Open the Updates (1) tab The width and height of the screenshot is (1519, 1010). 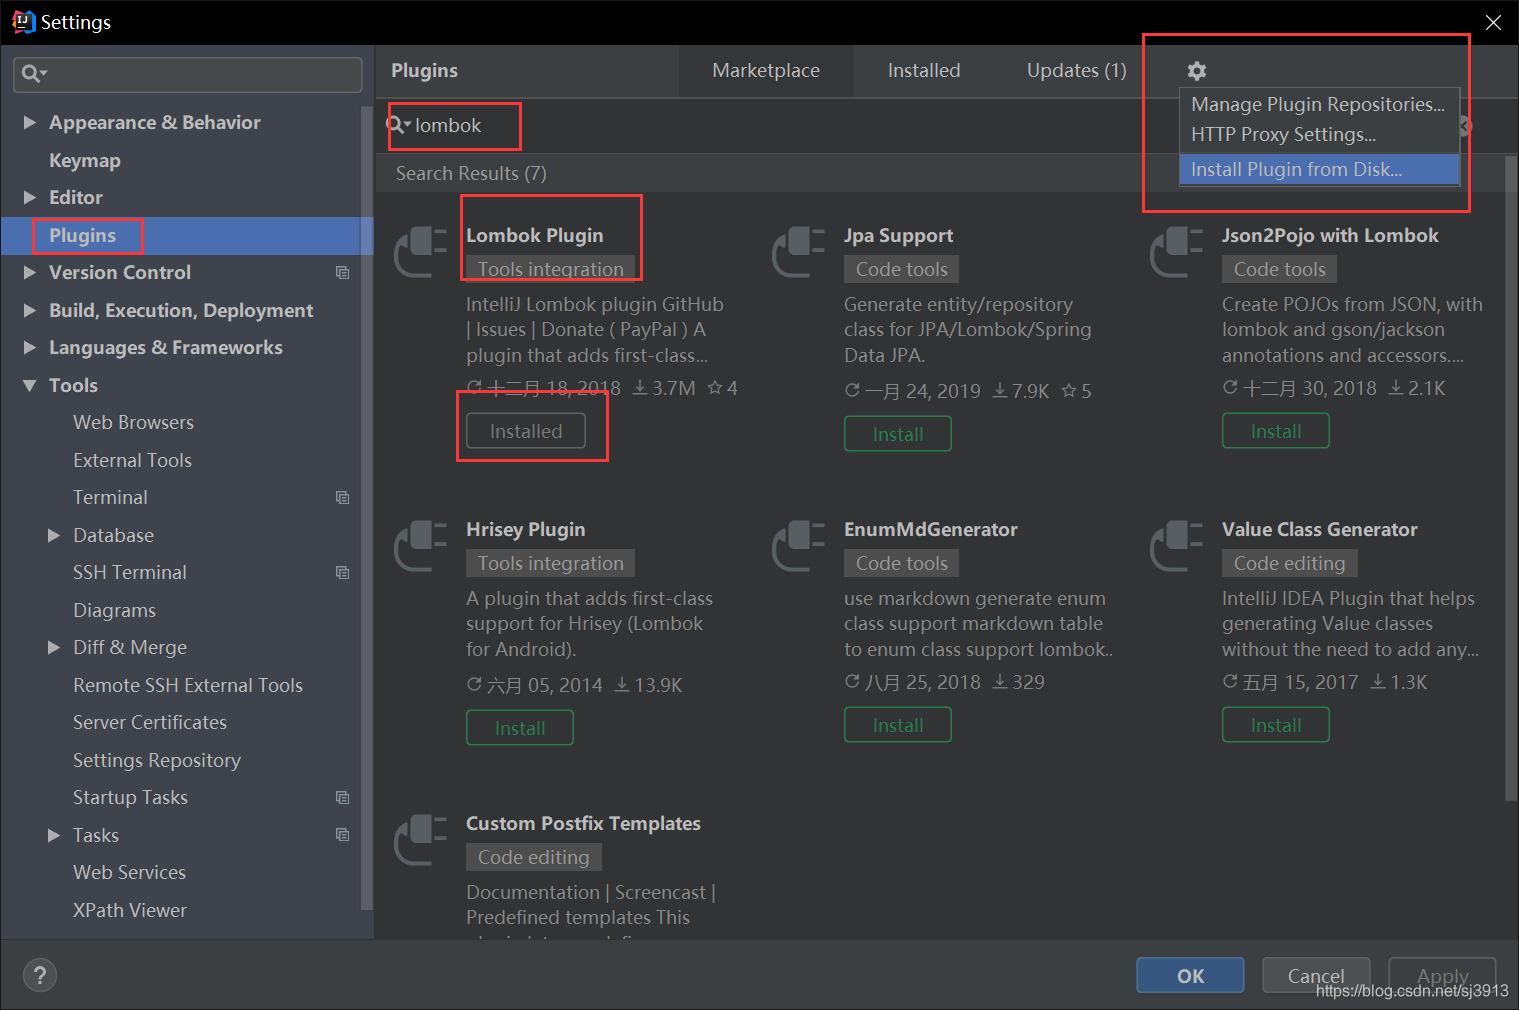[x=1077, y=71]
